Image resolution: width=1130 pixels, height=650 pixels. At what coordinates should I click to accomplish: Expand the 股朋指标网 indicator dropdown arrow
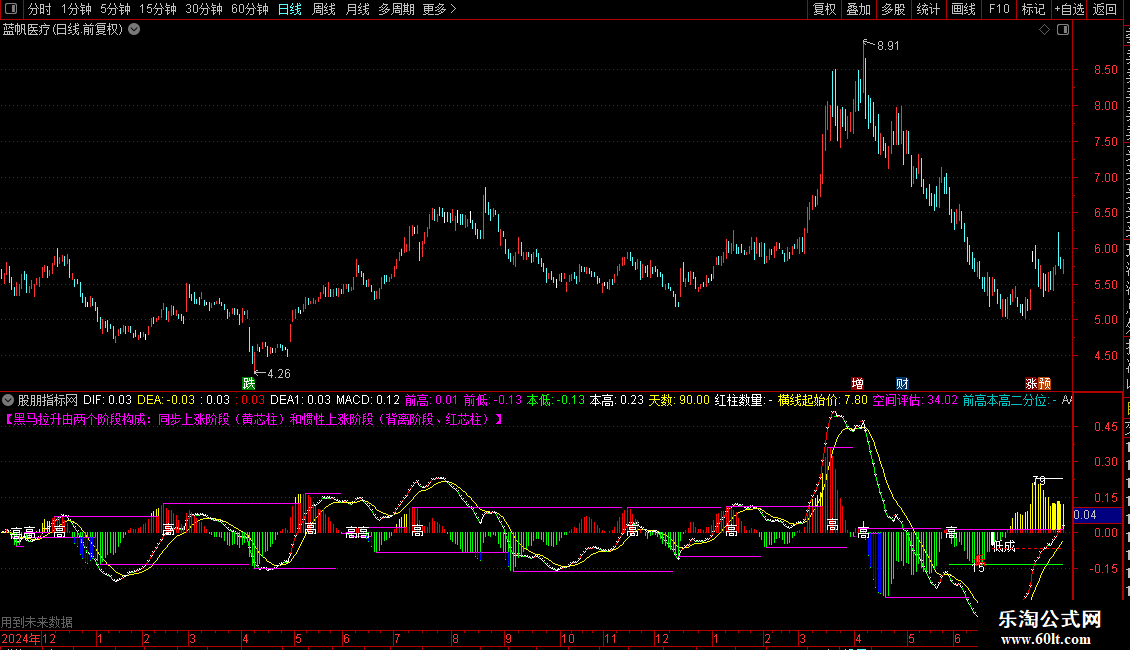pyautogui.click(x=8, y=400)
